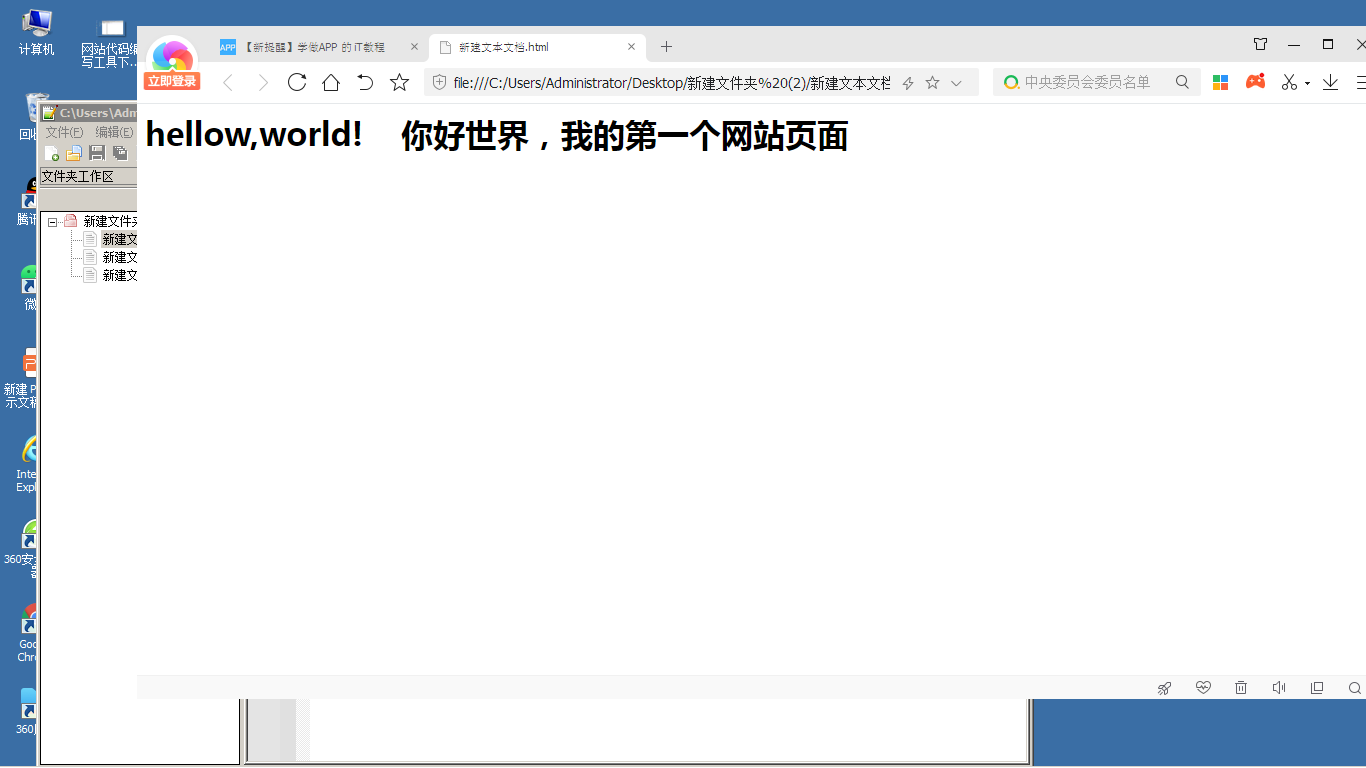1366x768 pixels.
Task: Click new file icon in editor toolbar
Action: pos(51,153)
